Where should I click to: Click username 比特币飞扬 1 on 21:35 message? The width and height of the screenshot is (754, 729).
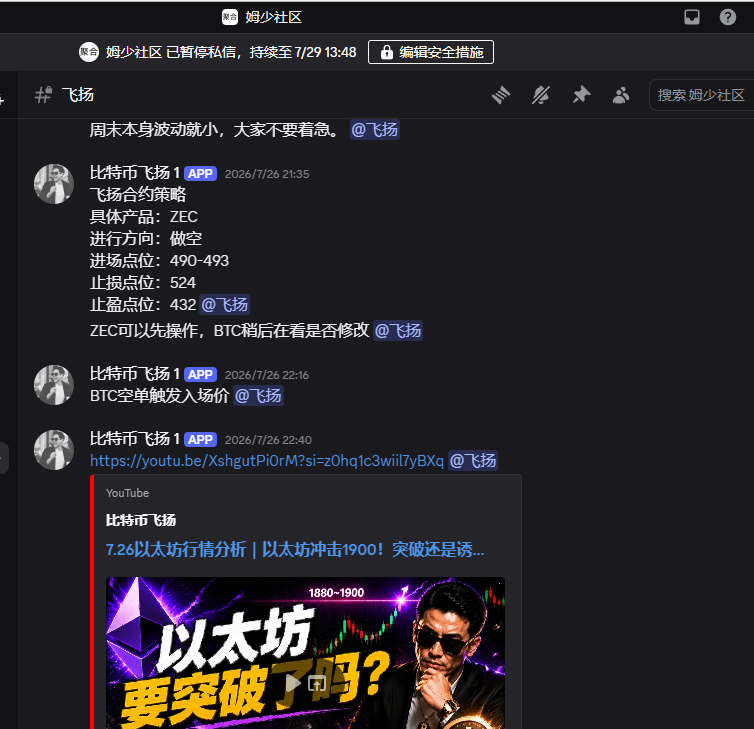click(135, 173)
